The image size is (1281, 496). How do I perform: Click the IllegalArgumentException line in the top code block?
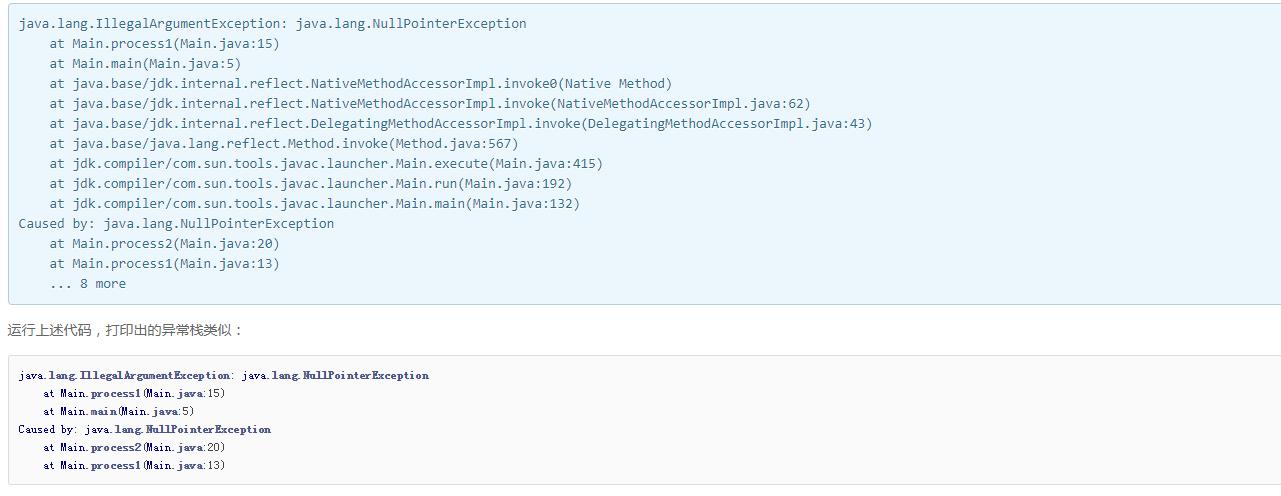[272, 24]
